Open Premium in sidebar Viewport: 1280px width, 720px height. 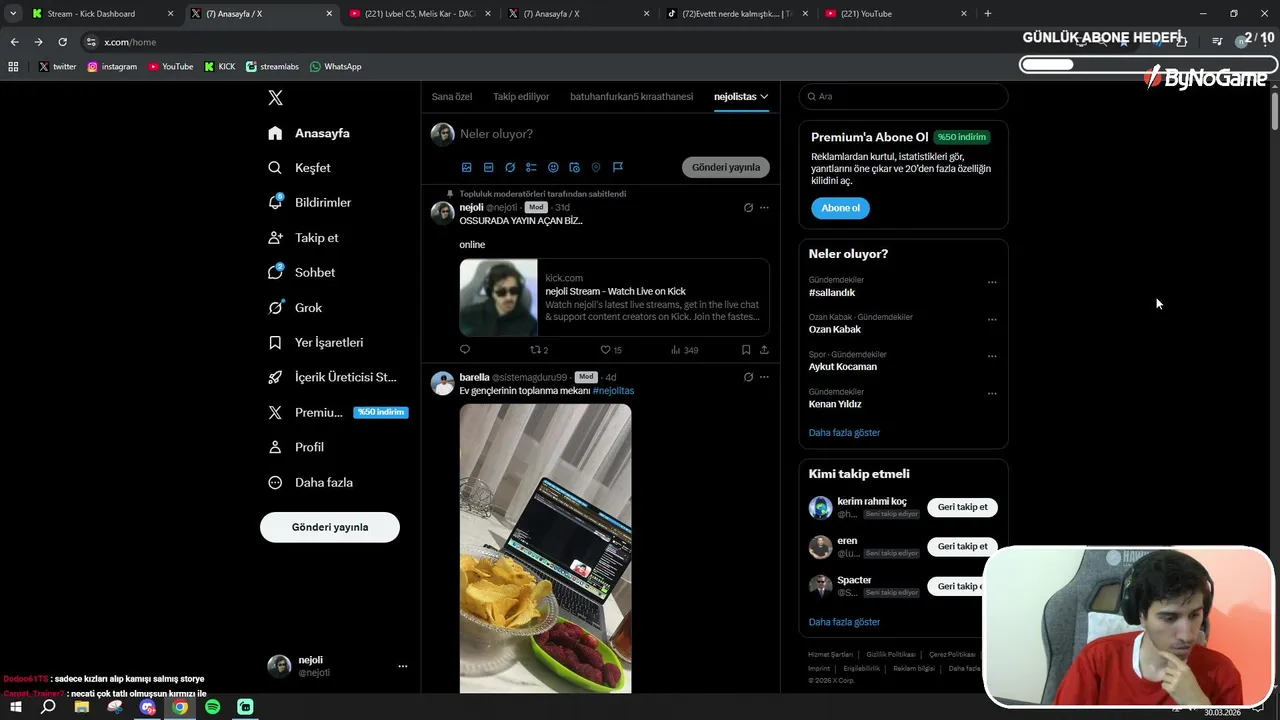pos(338,412)
